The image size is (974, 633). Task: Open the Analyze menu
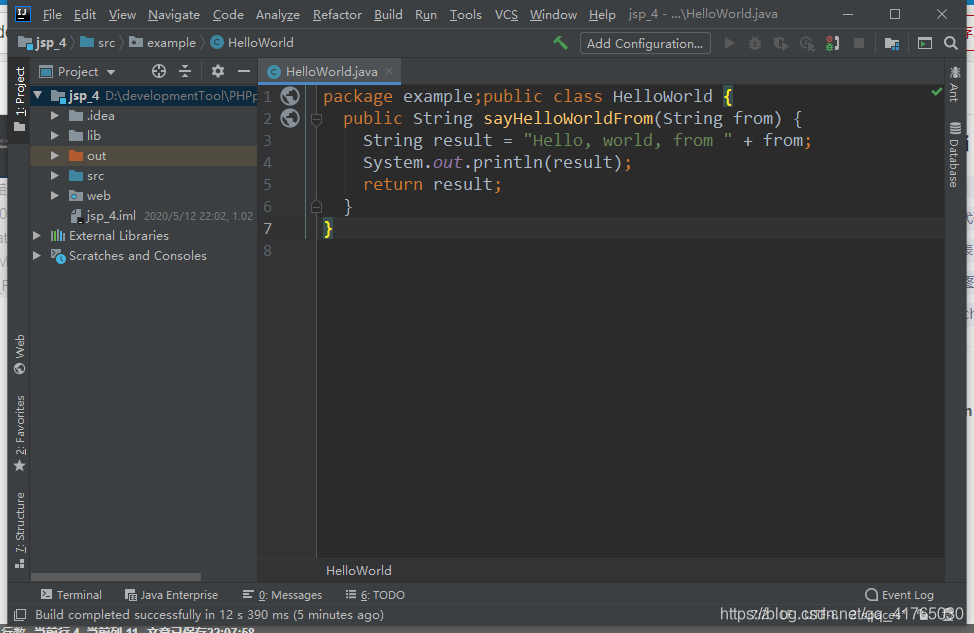point(278,14)
